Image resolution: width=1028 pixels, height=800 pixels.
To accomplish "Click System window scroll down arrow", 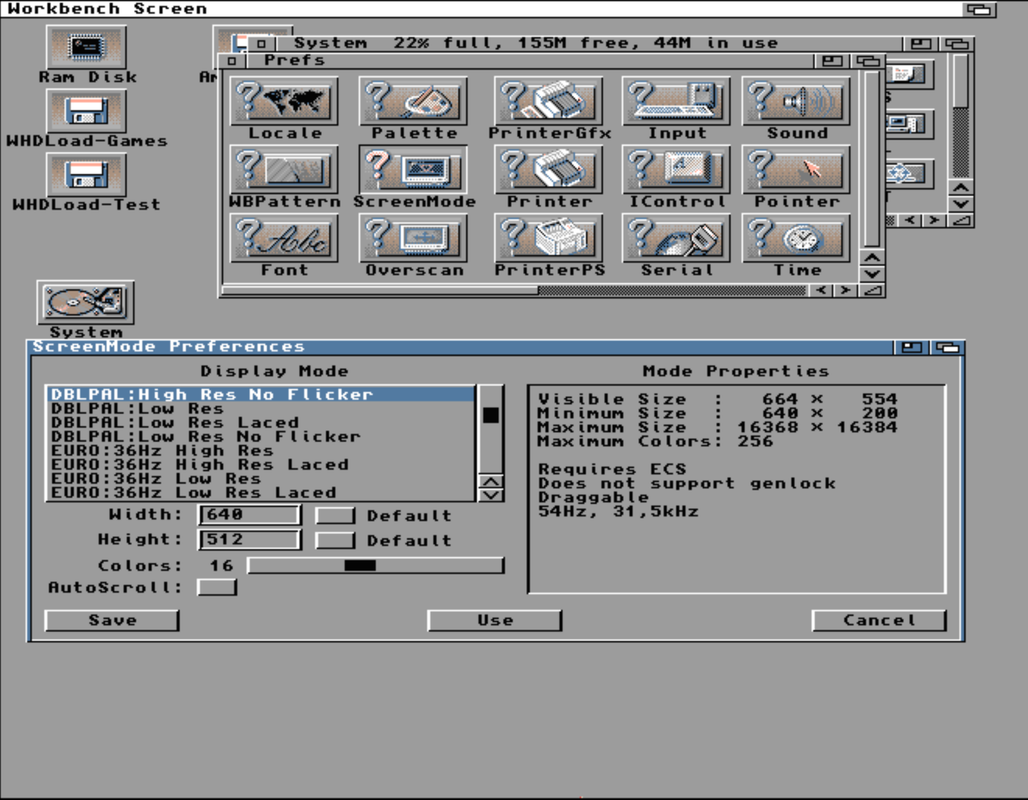I will [x=961, y=203].
